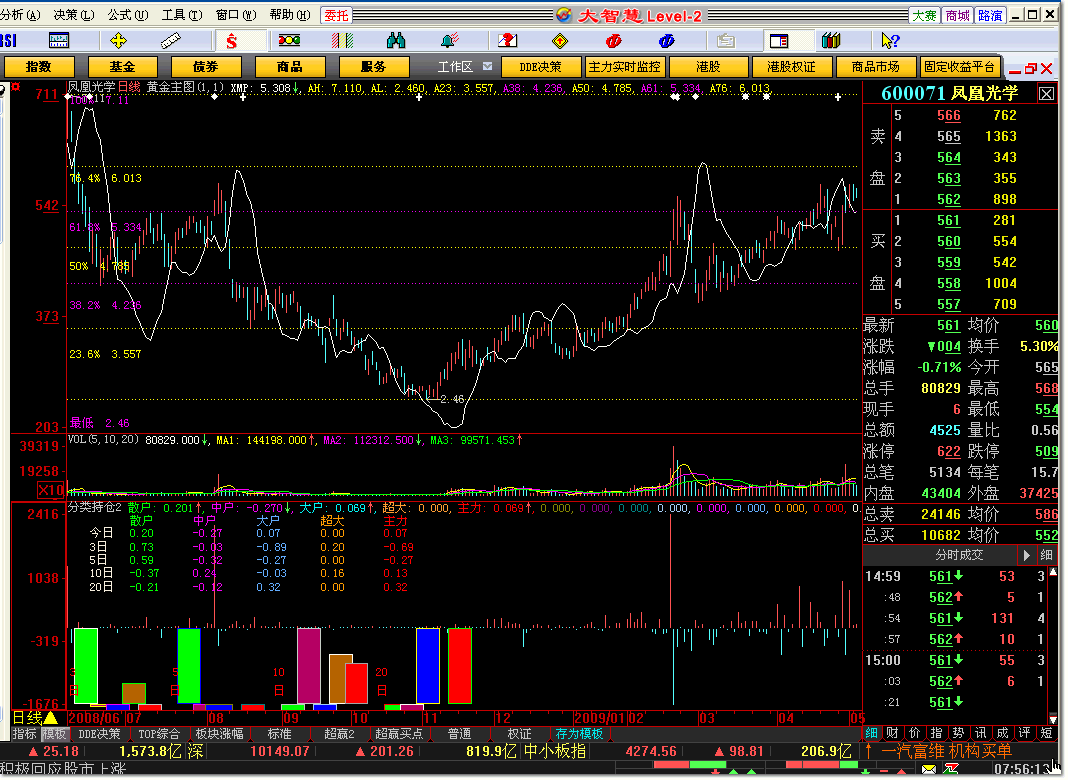The height and width of the screenshot is (780, 1068).
Task: Click the 细 button beside 分时成交
Action: coord(1046,556)
